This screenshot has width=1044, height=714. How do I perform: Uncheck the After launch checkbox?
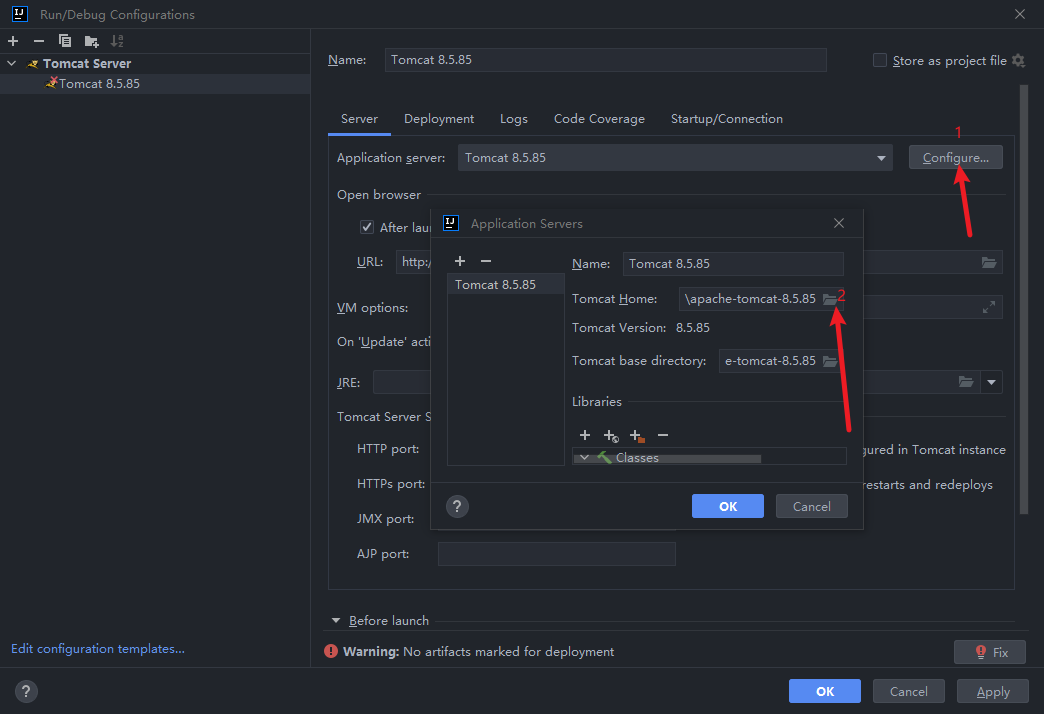[x=367, y=227]
